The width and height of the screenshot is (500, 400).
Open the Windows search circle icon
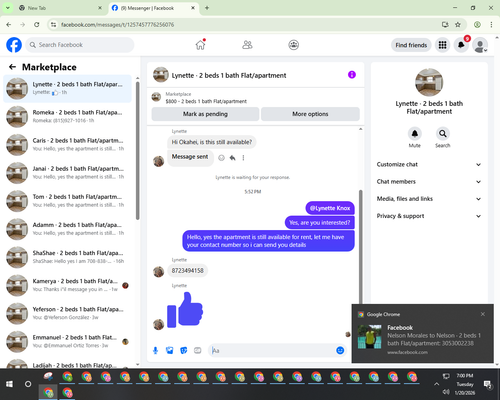pyautogui.click(x=28, y=384)
